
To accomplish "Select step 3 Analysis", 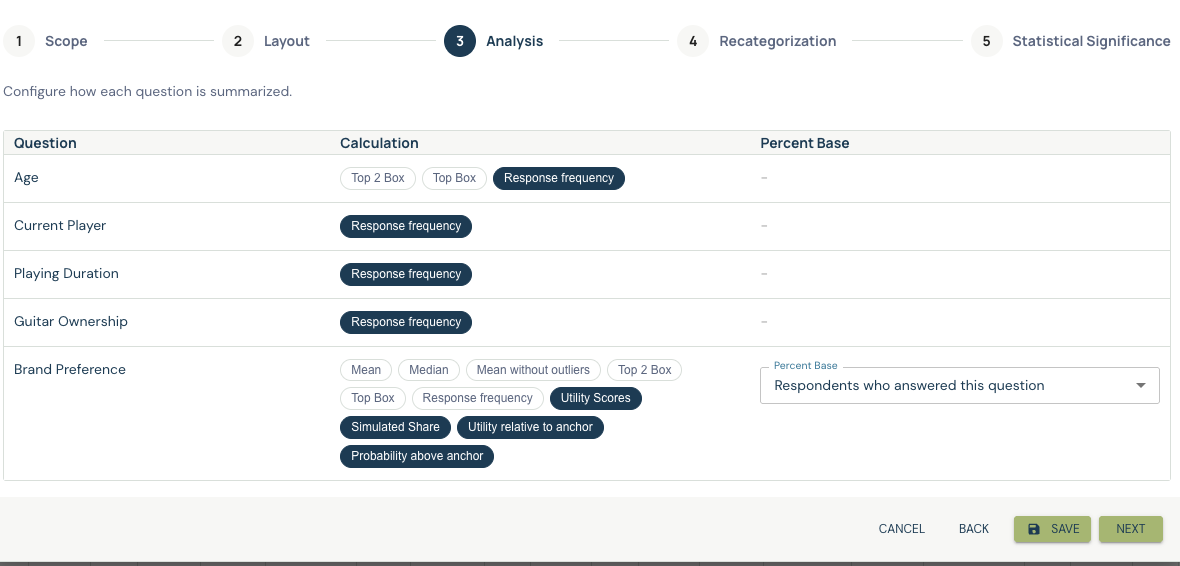I will (494, 41).
